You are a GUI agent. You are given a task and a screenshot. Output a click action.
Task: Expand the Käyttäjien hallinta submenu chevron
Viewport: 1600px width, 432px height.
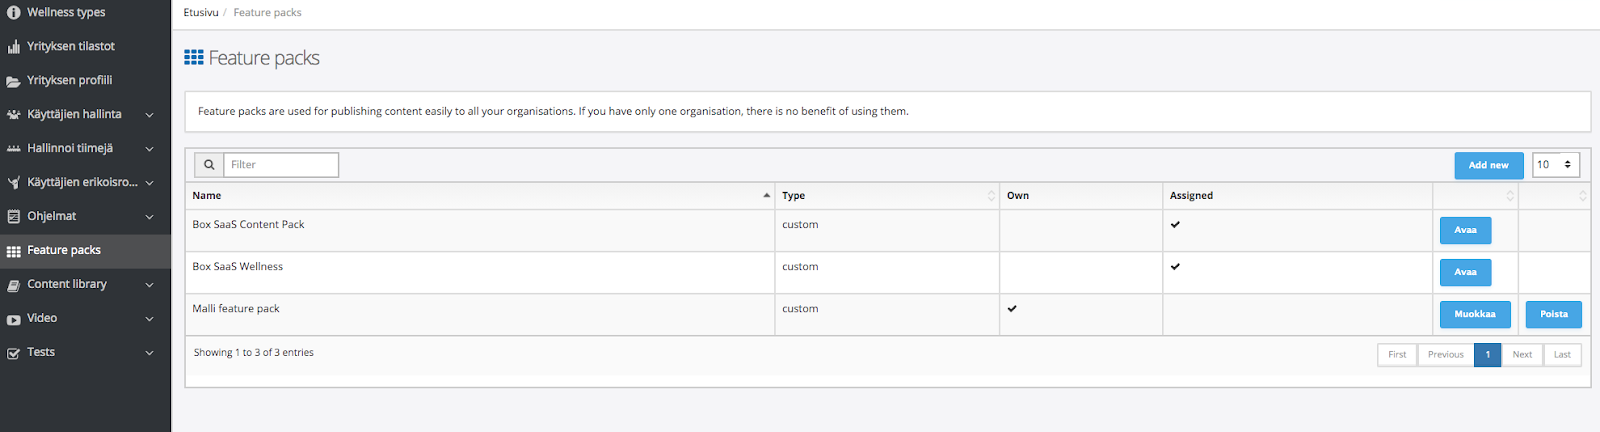tap(149, 115)
